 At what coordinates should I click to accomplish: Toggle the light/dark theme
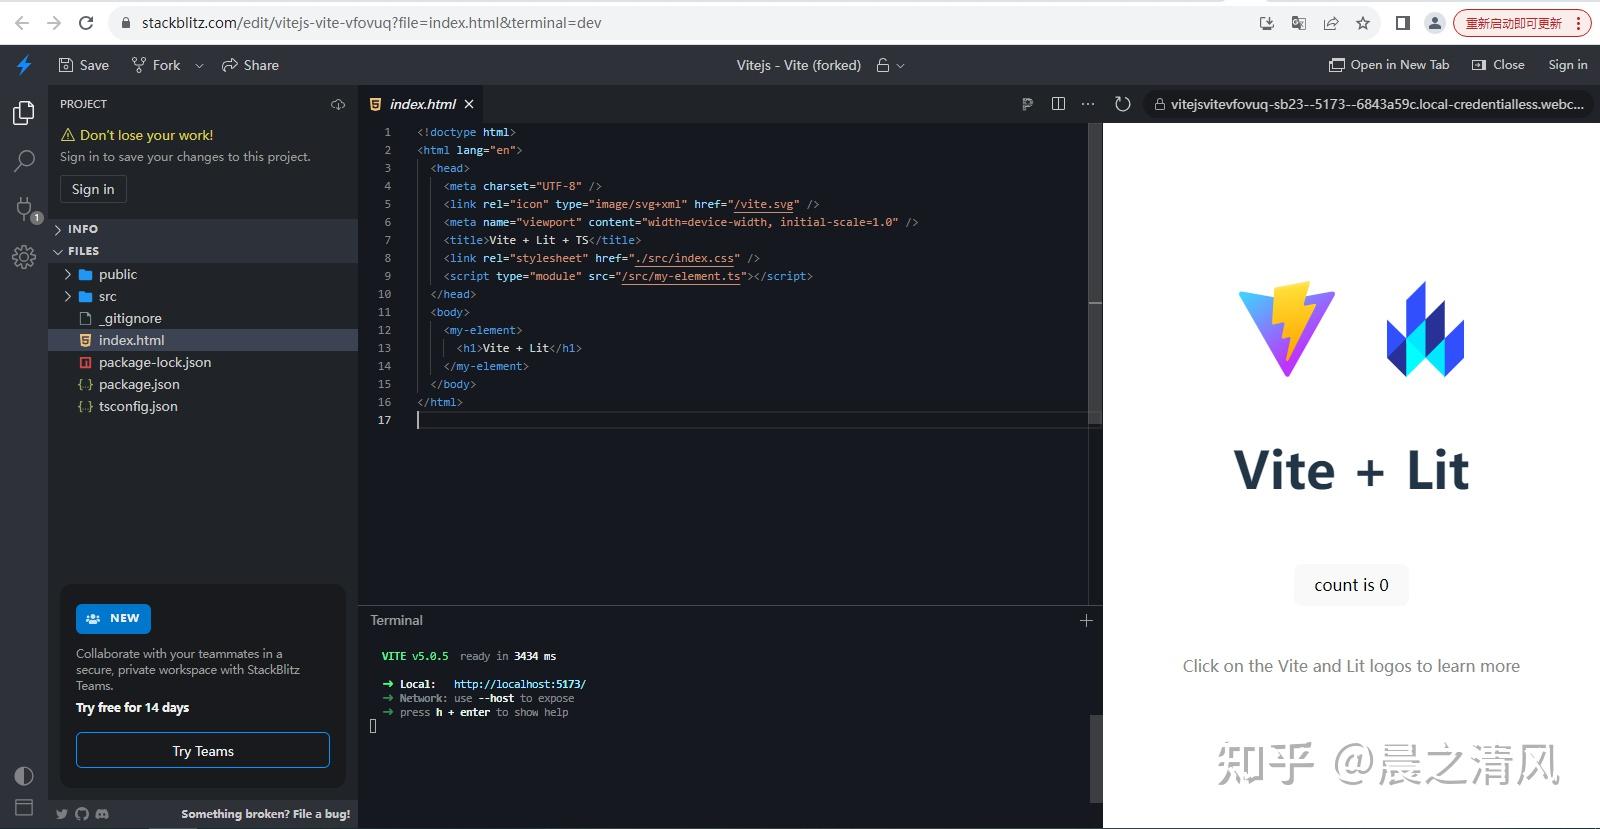coord(24,776)
